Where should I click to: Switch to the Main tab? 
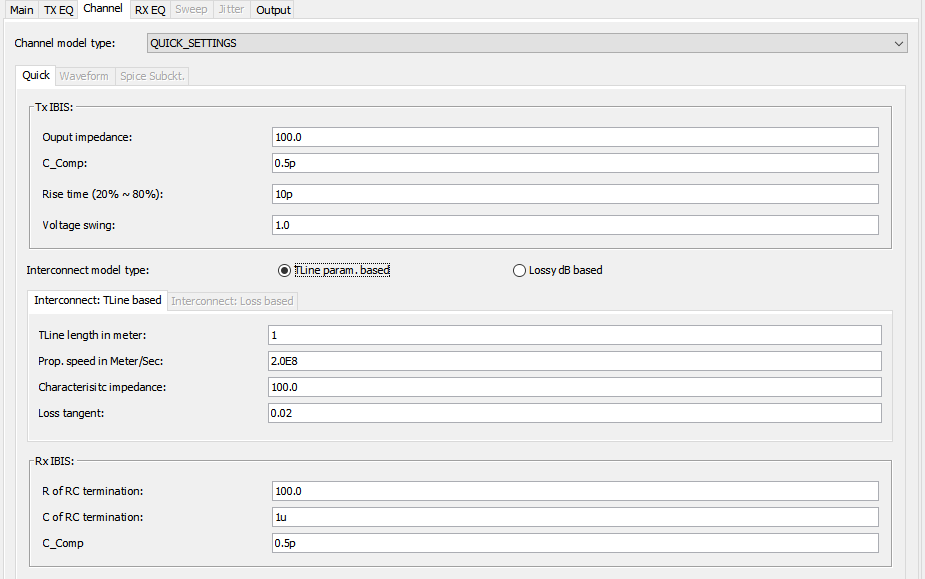[21, 10]
